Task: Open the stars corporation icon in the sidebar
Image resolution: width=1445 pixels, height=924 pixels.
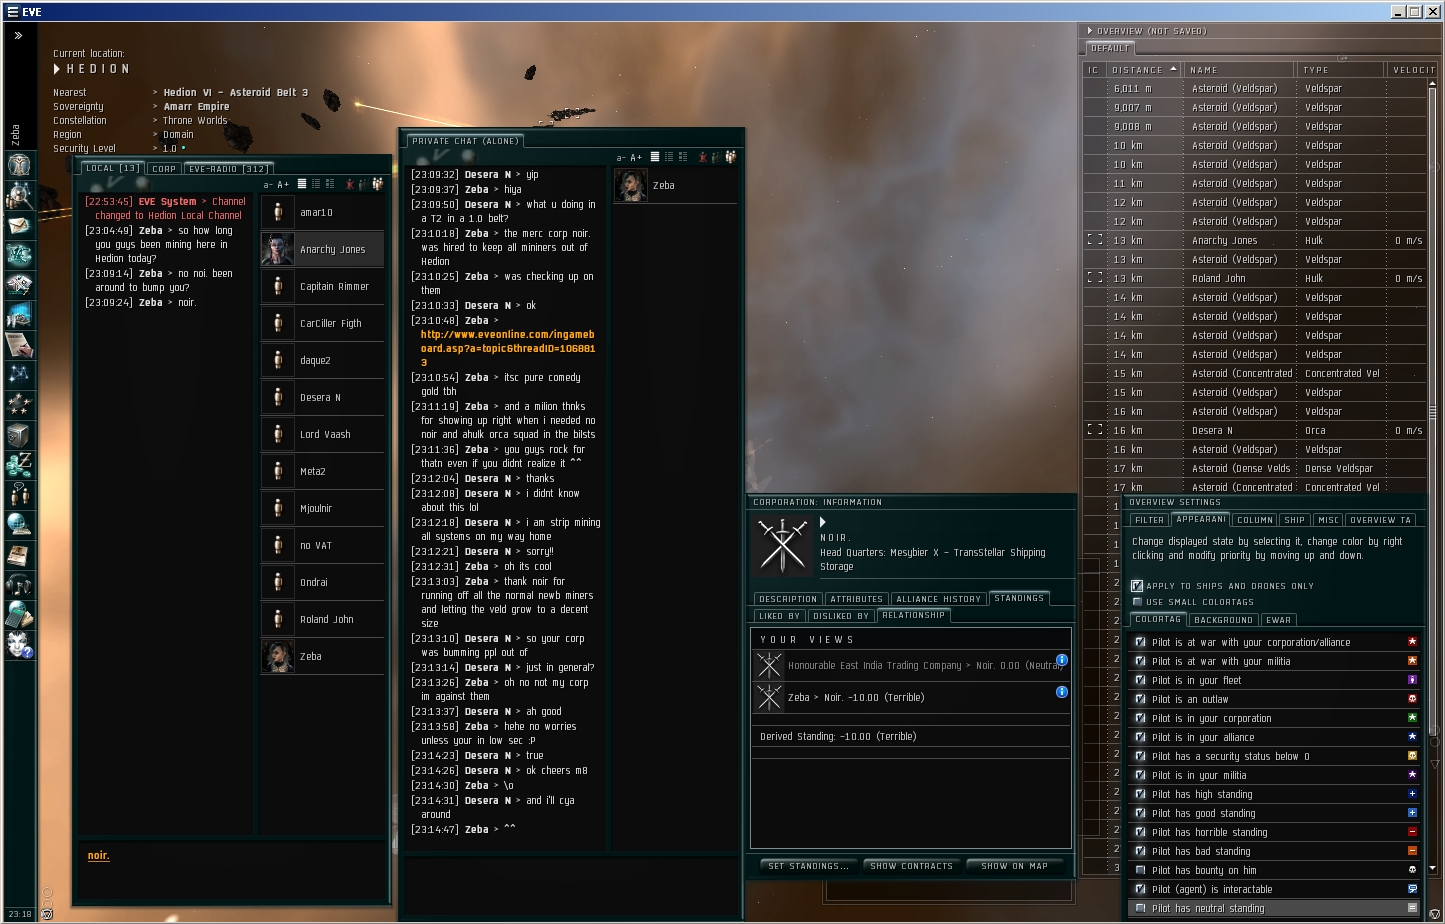Action: [x=19, y=405]
